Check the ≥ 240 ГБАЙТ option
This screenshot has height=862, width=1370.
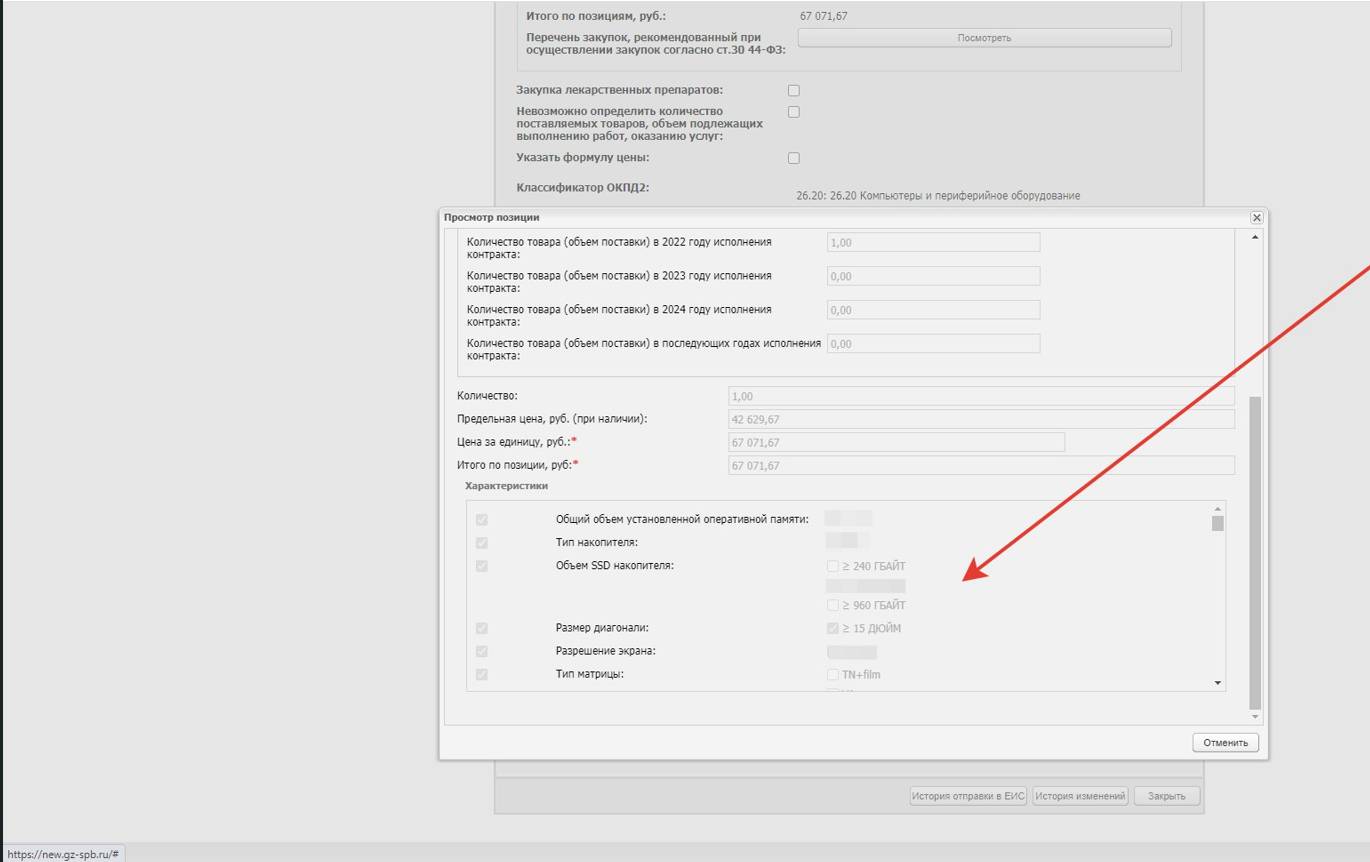coord(833,566)
